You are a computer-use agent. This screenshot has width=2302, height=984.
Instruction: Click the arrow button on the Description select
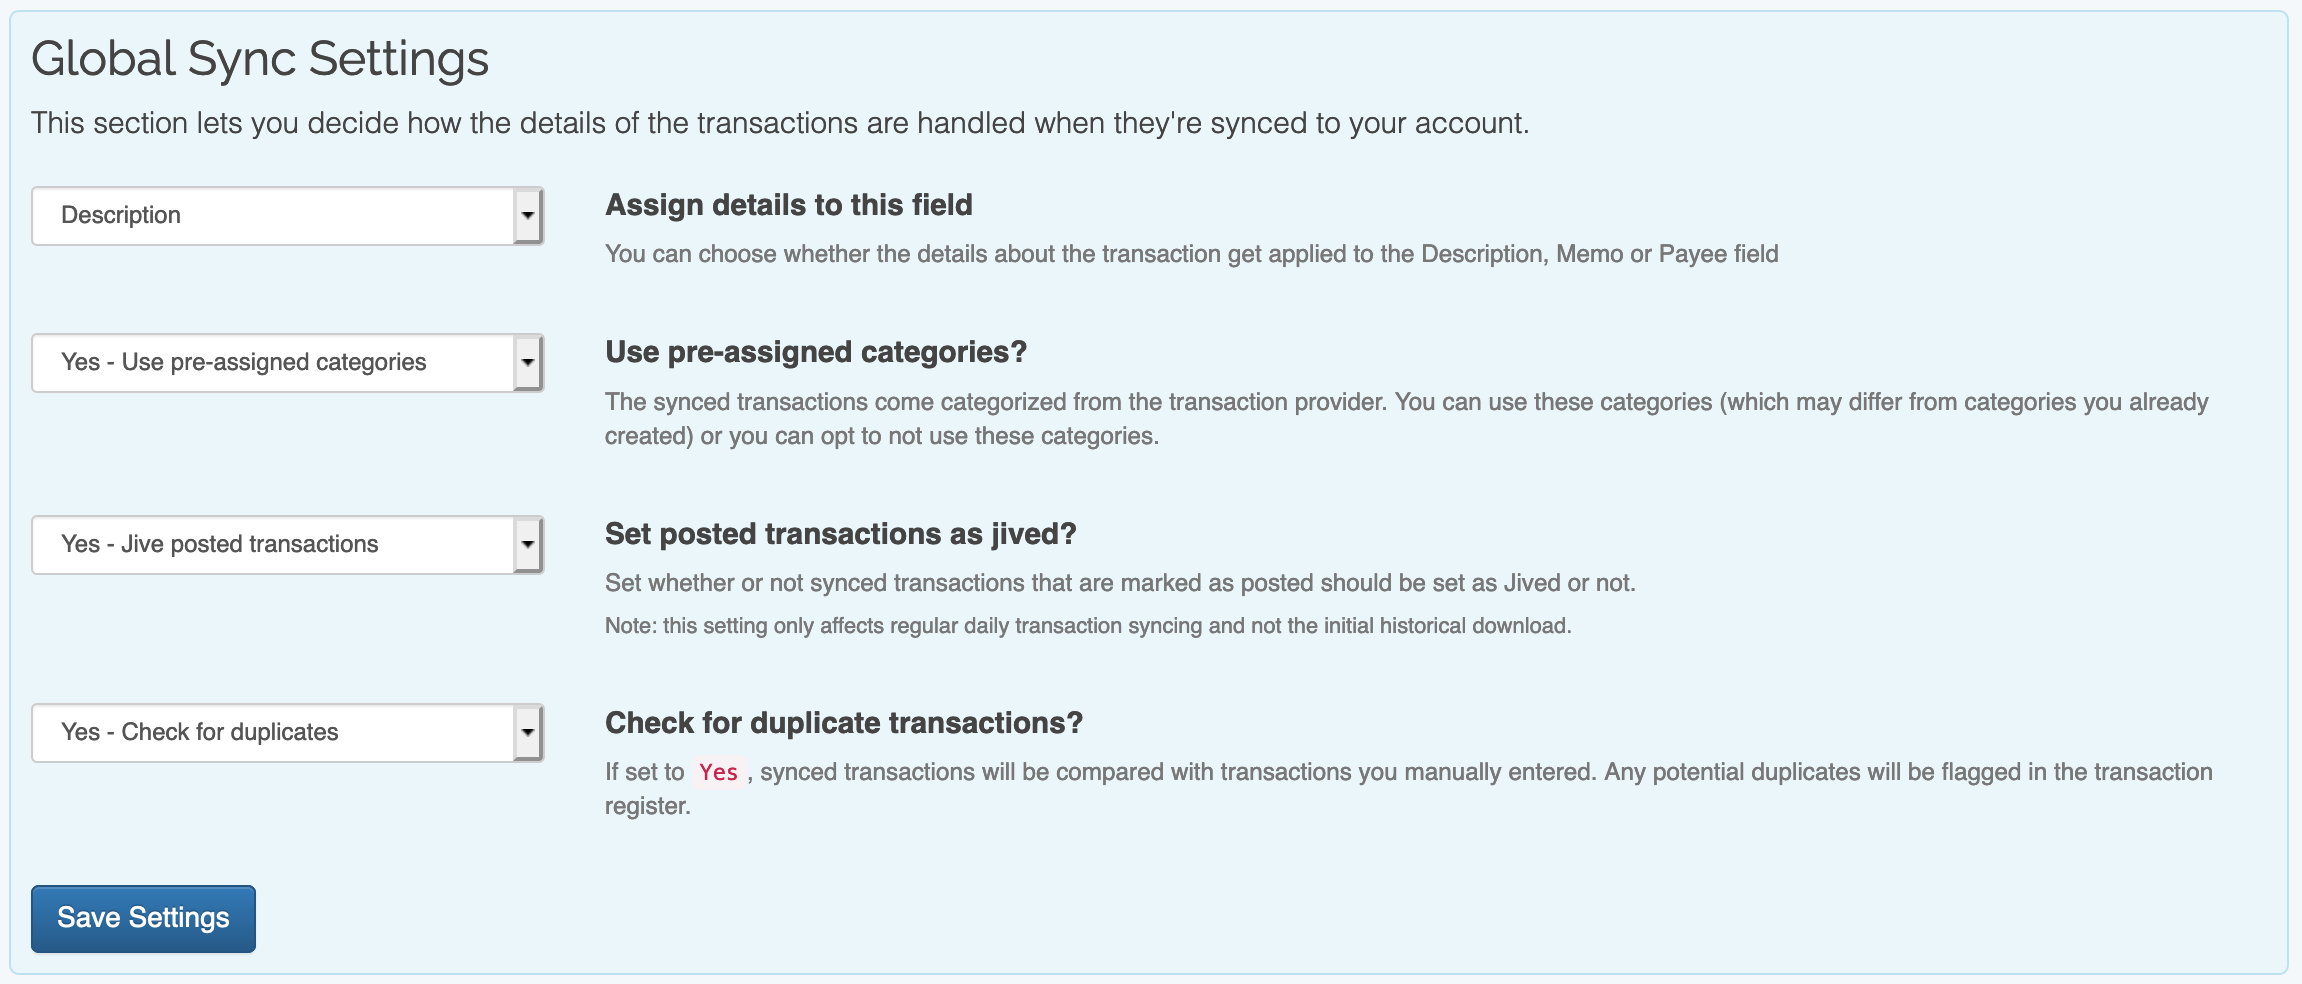528,216
